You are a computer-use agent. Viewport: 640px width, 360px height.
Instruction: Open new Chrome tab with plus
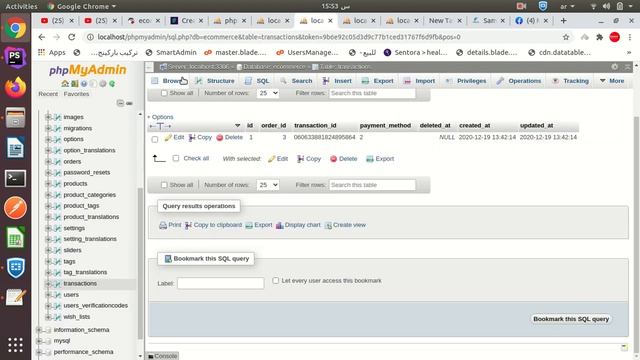(x=563, y=20)
